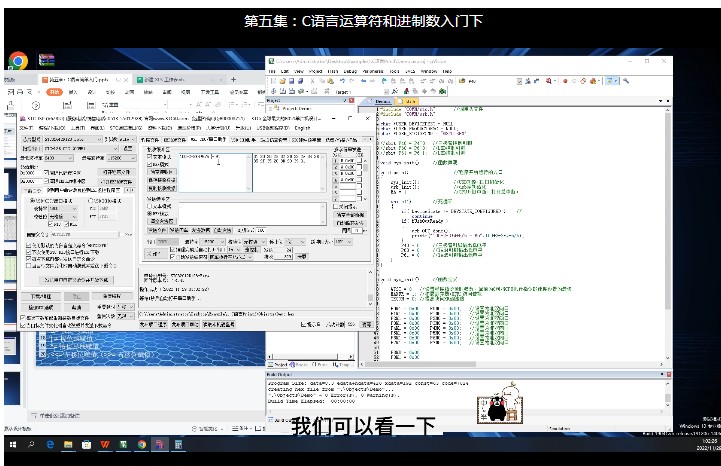The height and width of the screenshot is (466, 721).
Task: Click the Rebuild all icon in Keil
Action: pos(292,91)
